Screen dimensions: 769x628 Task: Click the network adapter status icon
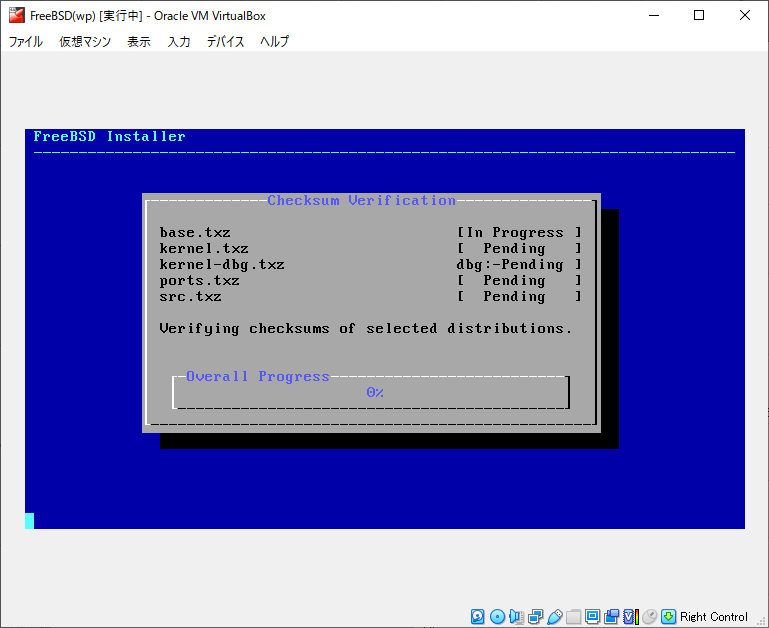pyautogui.click(x=536, y=616)
